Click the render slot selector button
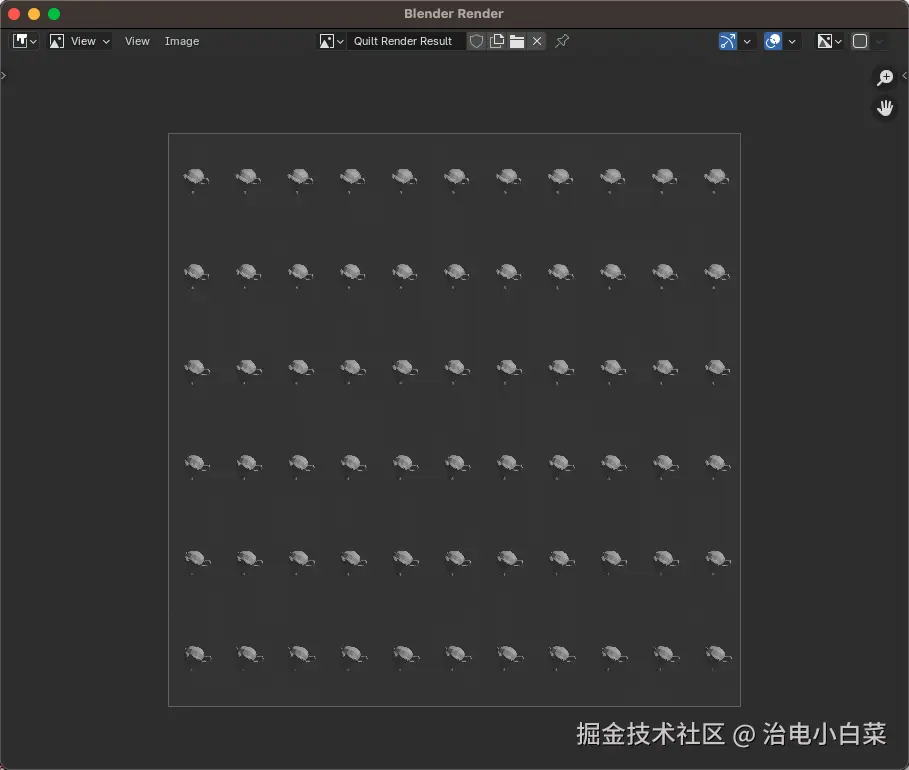The height and width of the screenshot is (770, 909). point(860,41)
